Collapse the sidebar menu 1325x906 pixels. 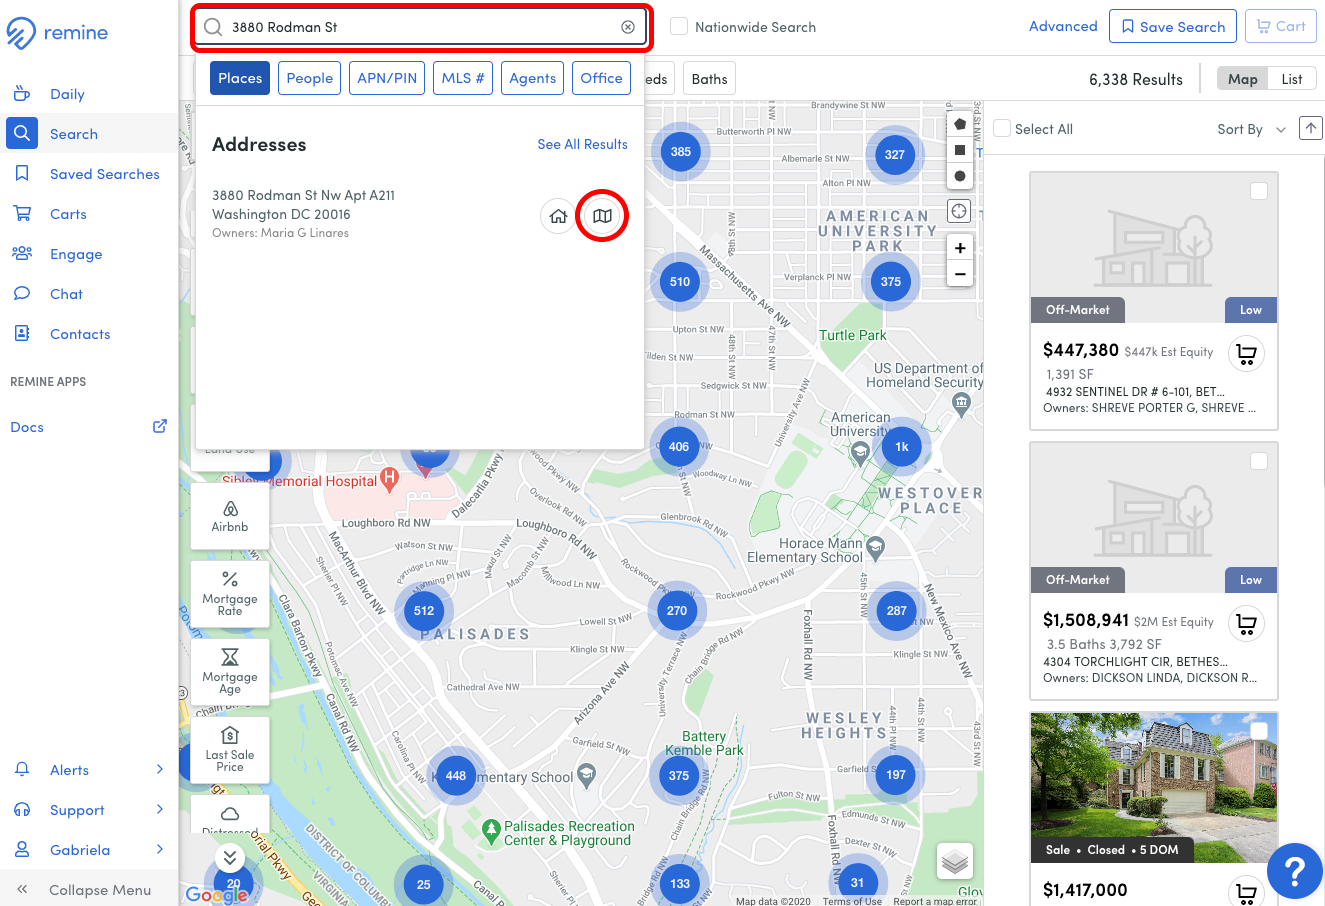pyautogui.click(x=88, y=890)
